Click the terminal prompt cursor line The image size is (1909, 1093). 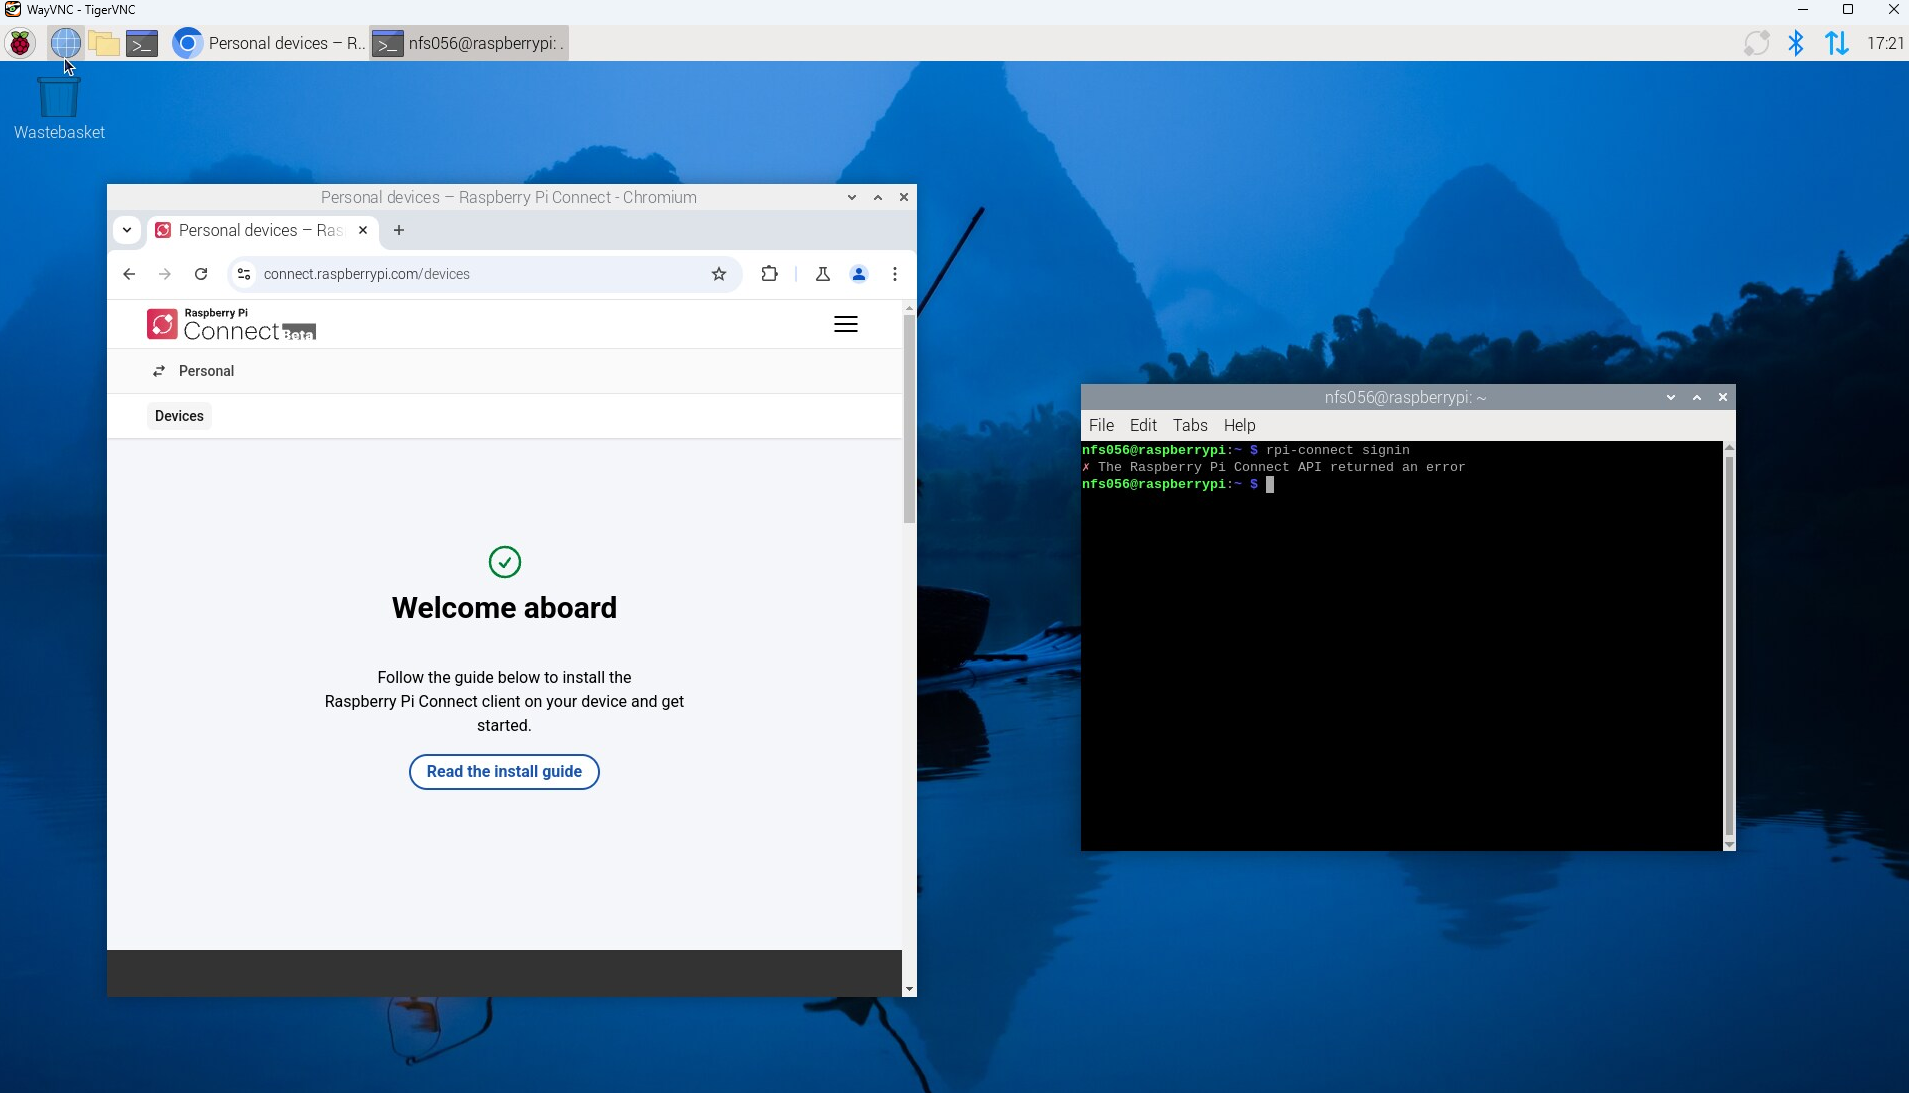1270,484
